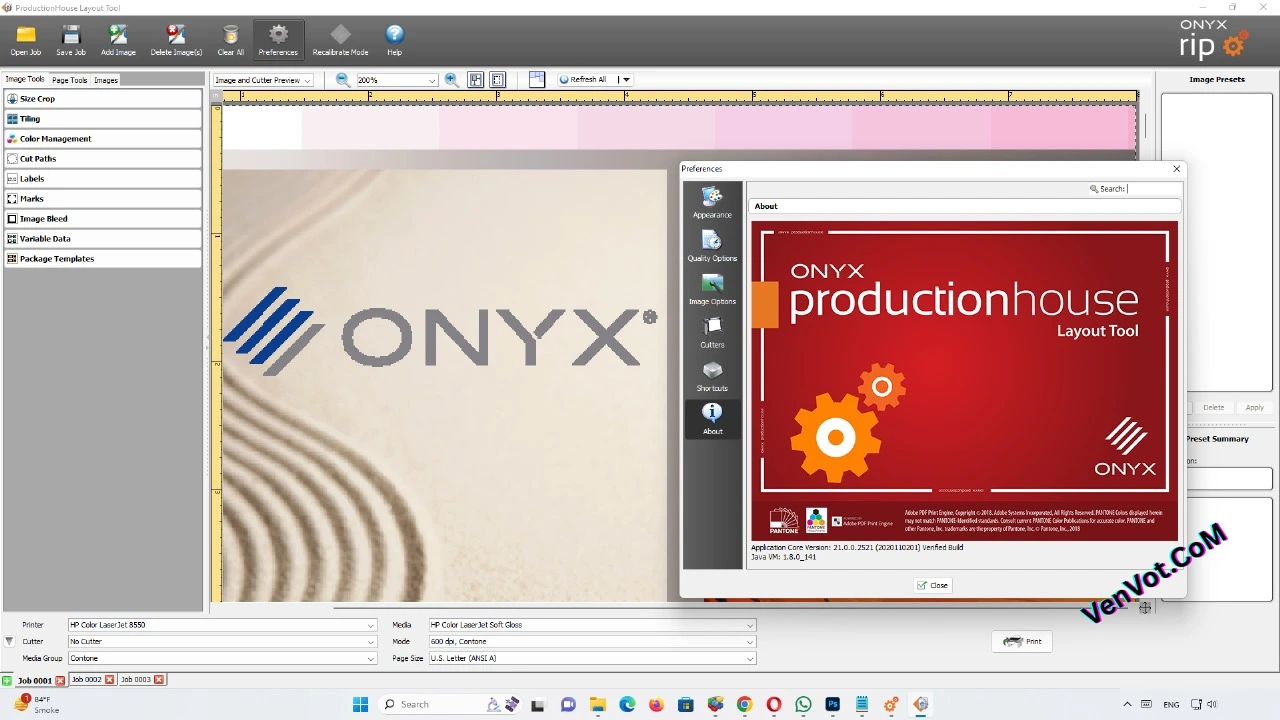Image resolution: width=1280 pixels, height=720 pixels.
Task: Click the Print button
Action: tap(1021, 641)
